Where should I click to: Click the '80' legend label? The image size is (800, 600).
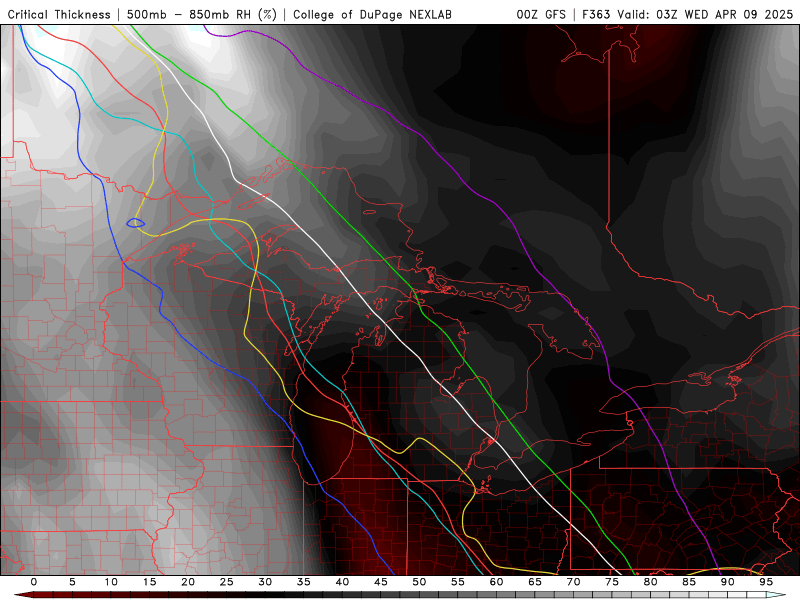point(650,582)
